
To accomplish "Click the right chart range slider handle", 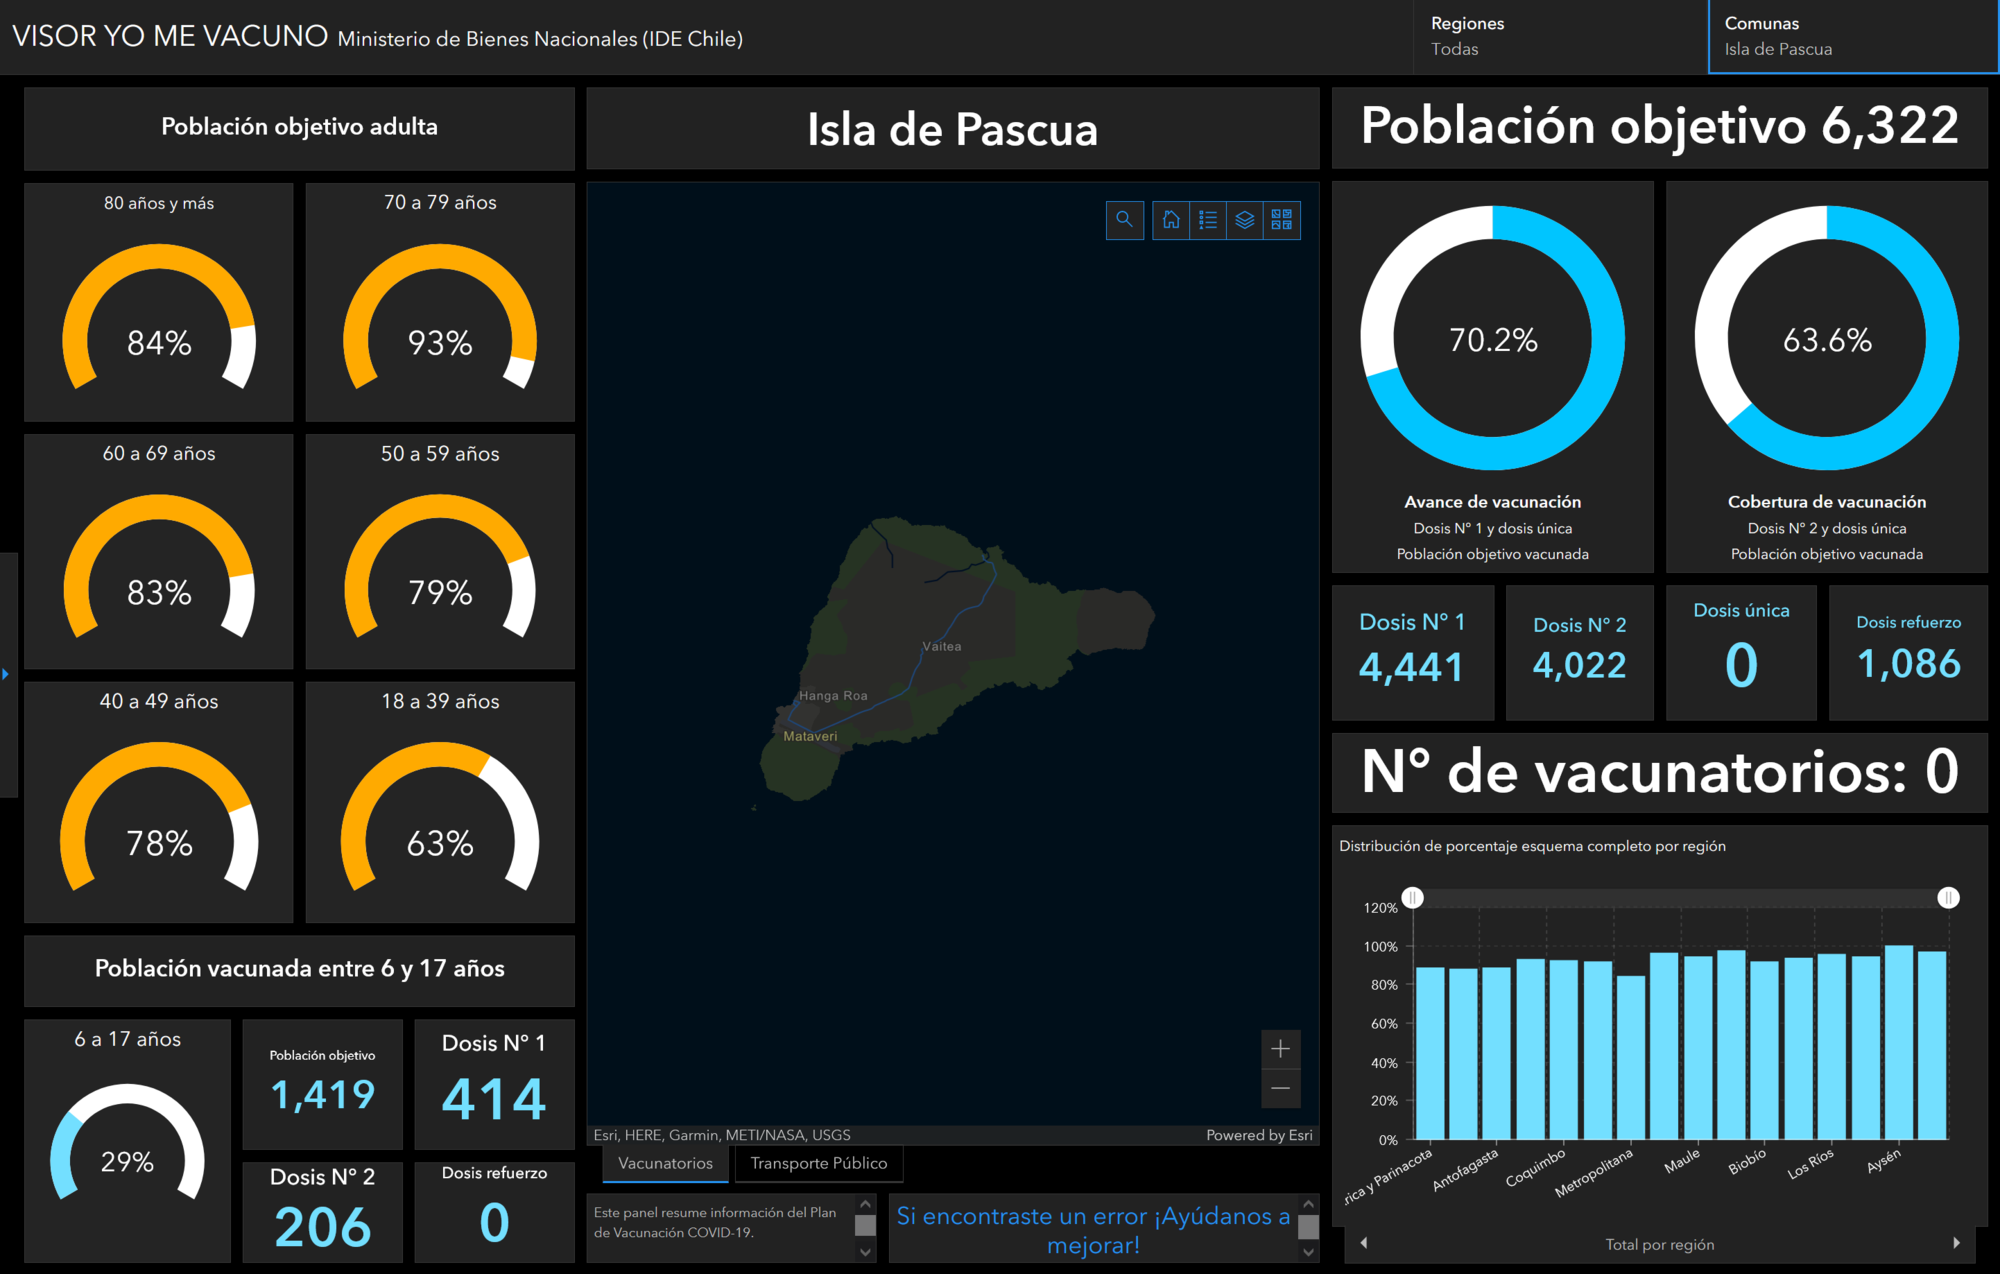I will tap(1948, 898).
